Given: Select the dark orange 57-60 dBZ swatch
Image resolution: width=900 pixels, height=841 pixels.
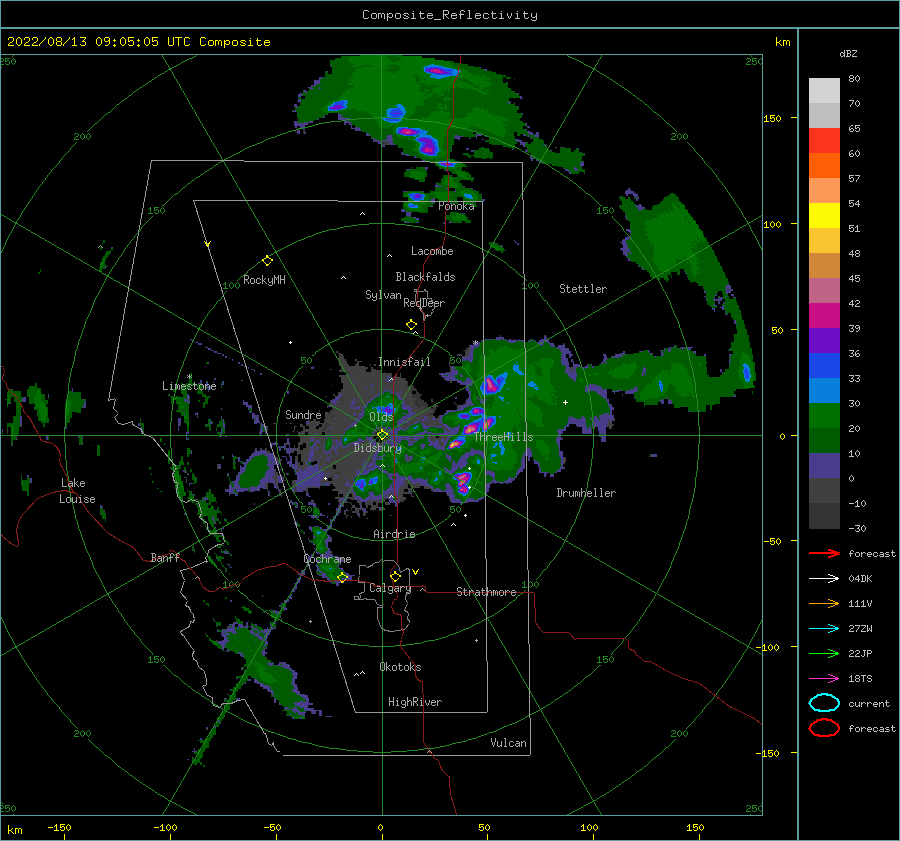Looking at the screenshot, I should pos(824,166).
